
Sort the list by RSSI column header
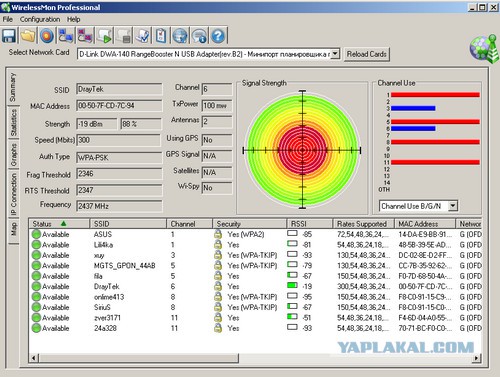point(310,224)
